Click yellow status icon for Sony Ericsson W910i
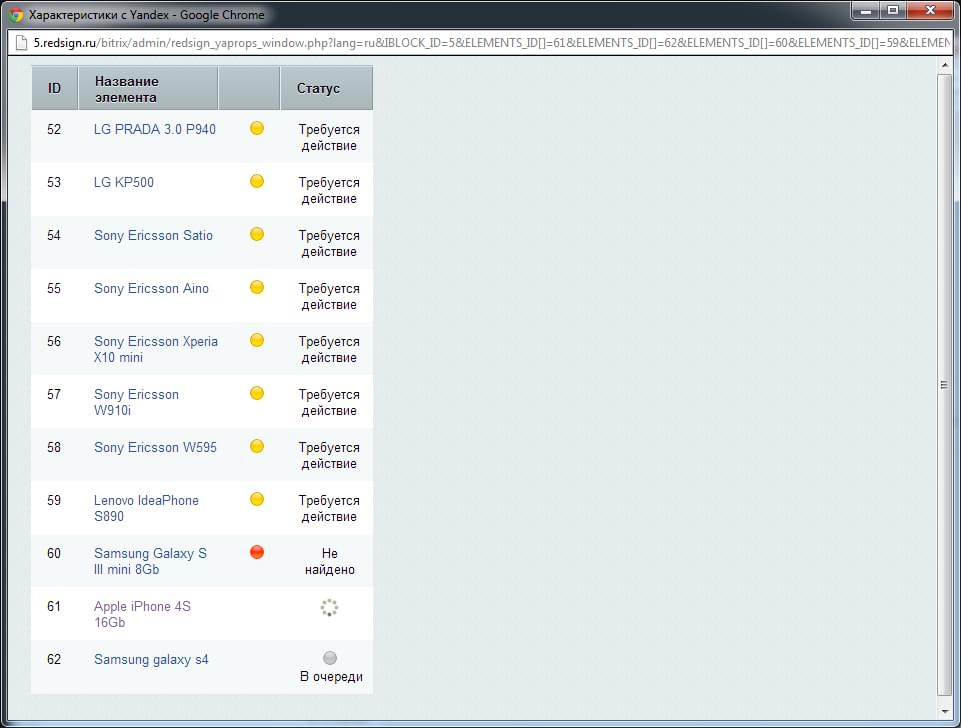 tap(257, 393)
